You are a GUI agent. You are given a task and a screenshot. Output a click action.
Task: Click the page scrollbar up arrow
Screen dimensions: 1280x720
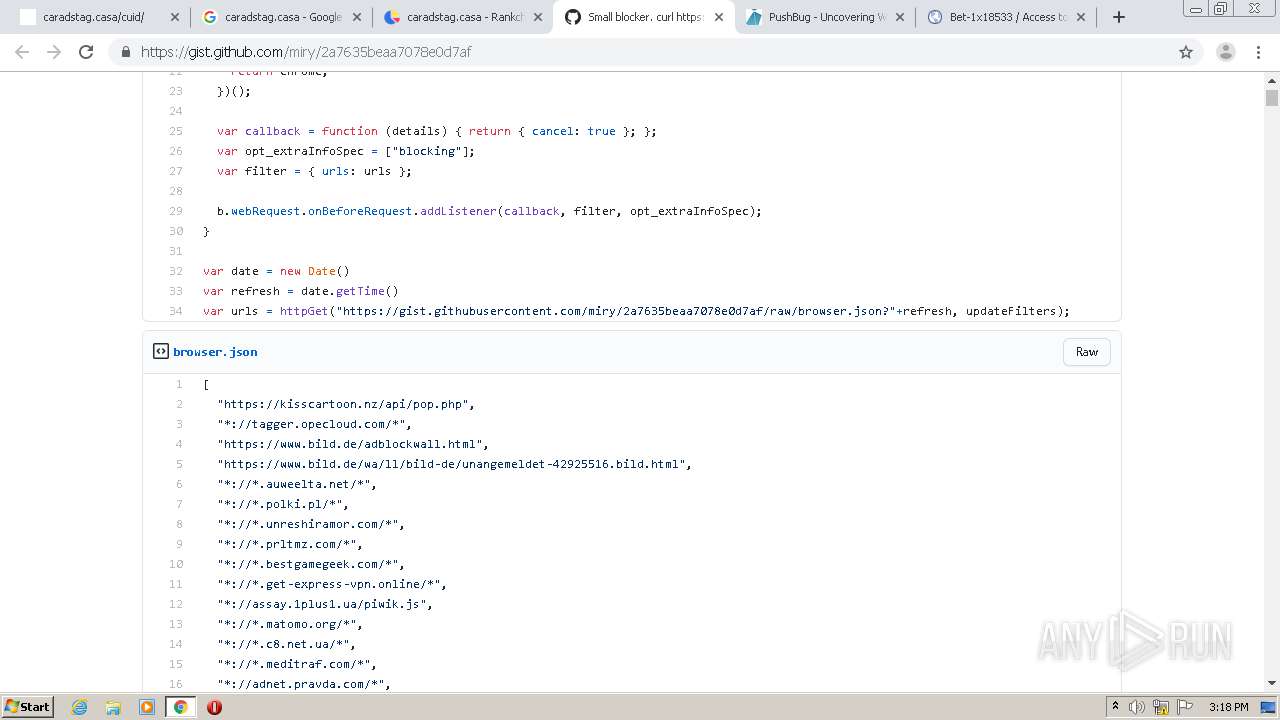tap(1272, 82)
